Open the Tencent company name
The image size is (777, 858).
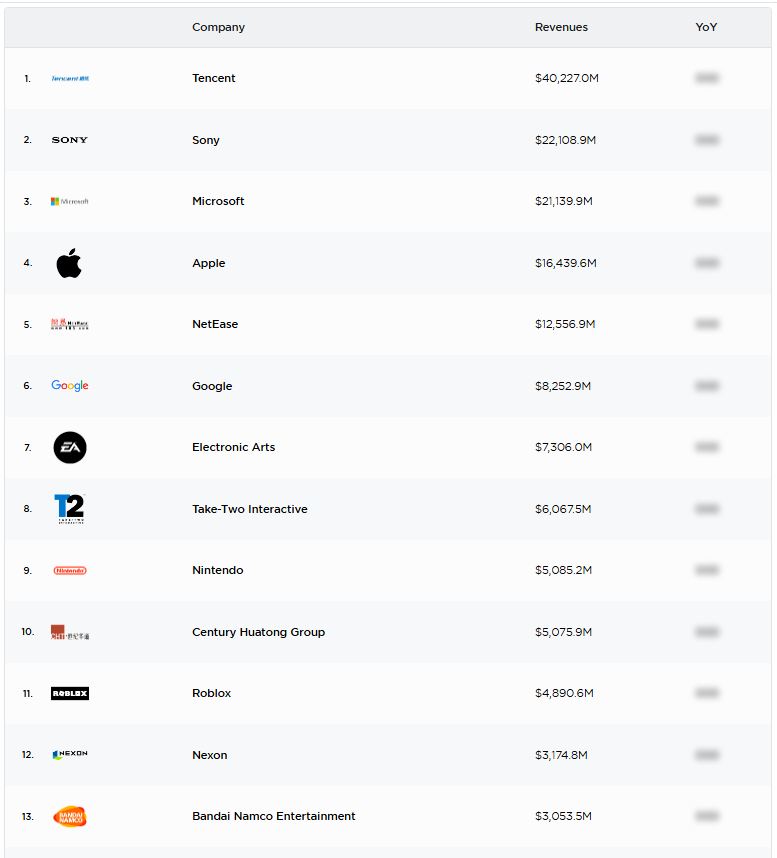point(213,78)
